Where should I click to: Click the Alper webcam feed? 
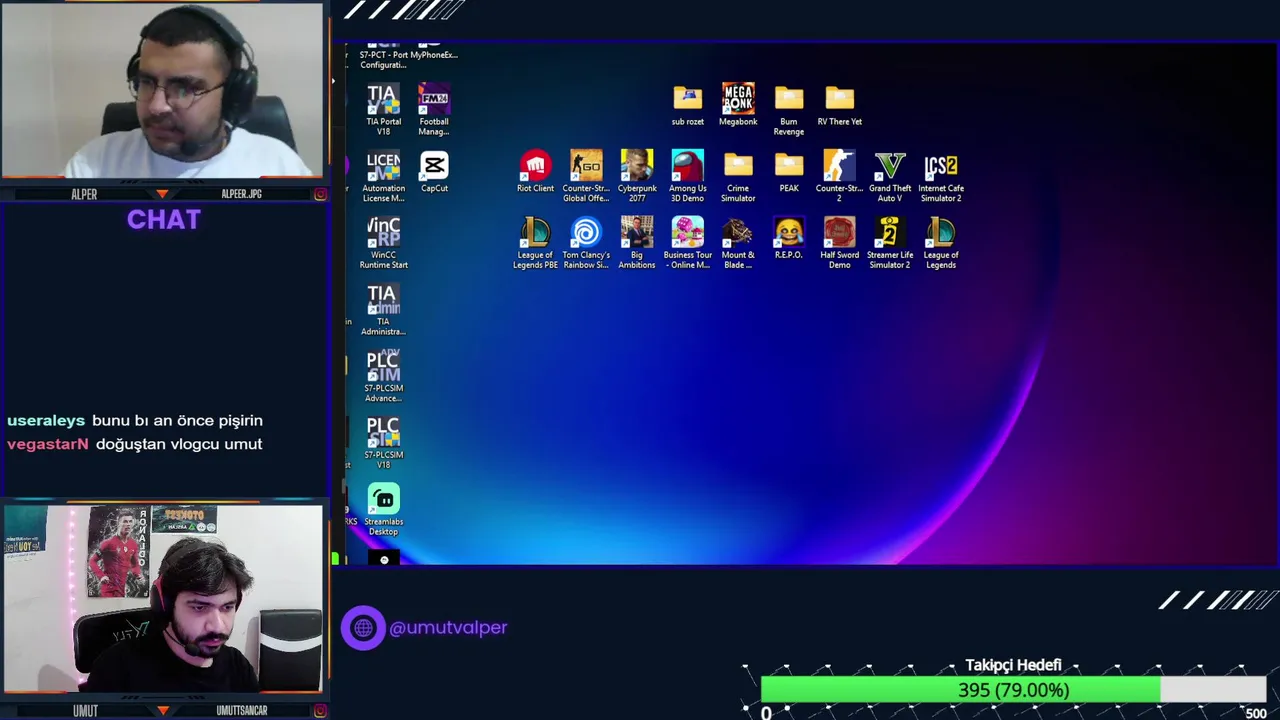click(162, 91)
